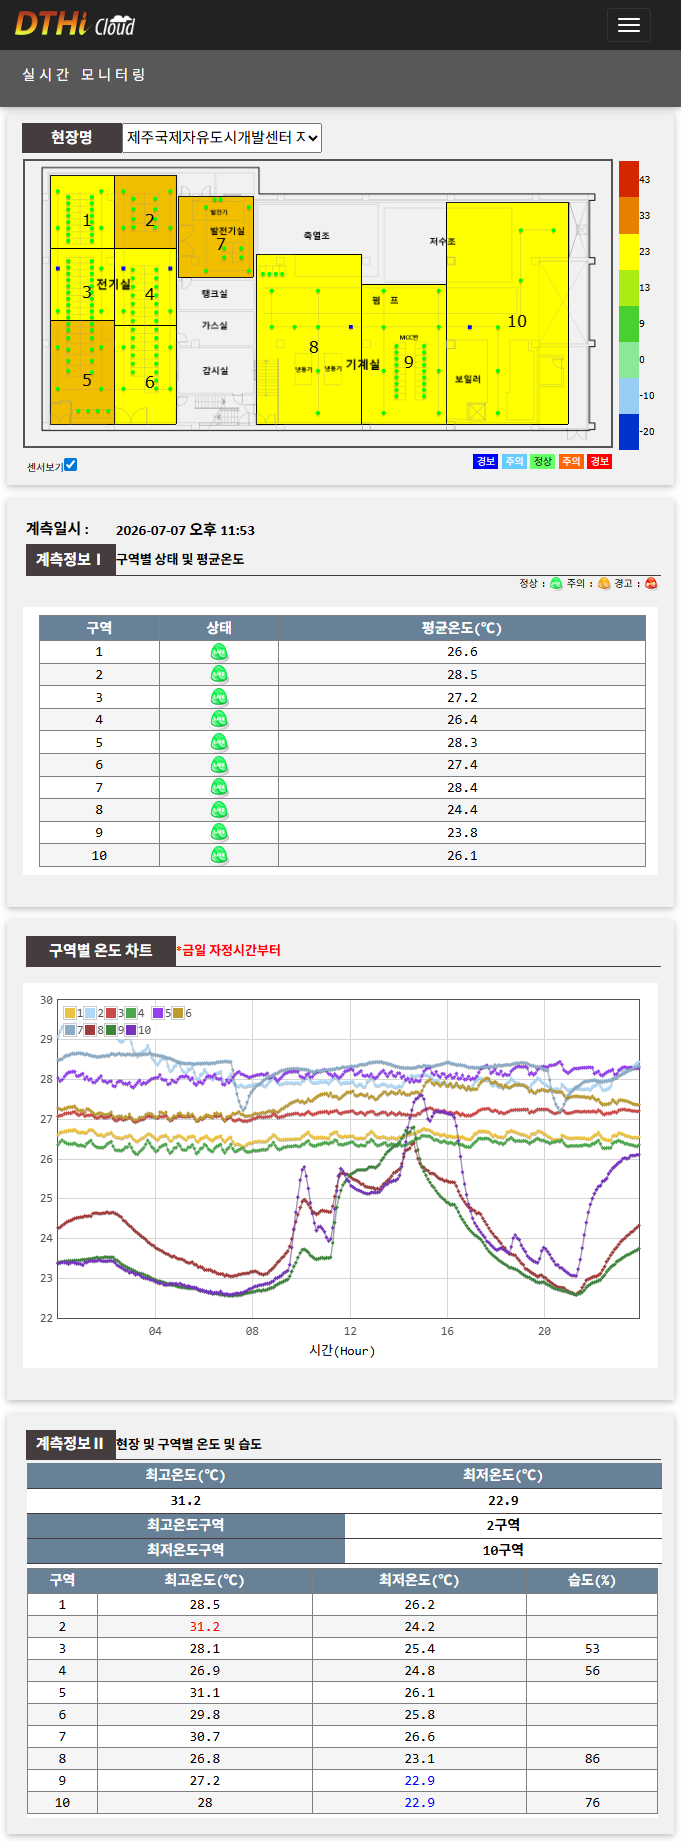The image size is (681, 1841).
Task: Click the green 정상 legend icon
Action: tap(557, 583)
